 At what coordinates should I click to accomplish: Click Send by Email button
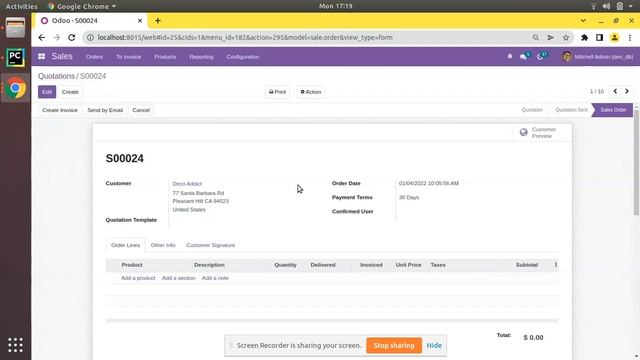[x=105, y=110]
